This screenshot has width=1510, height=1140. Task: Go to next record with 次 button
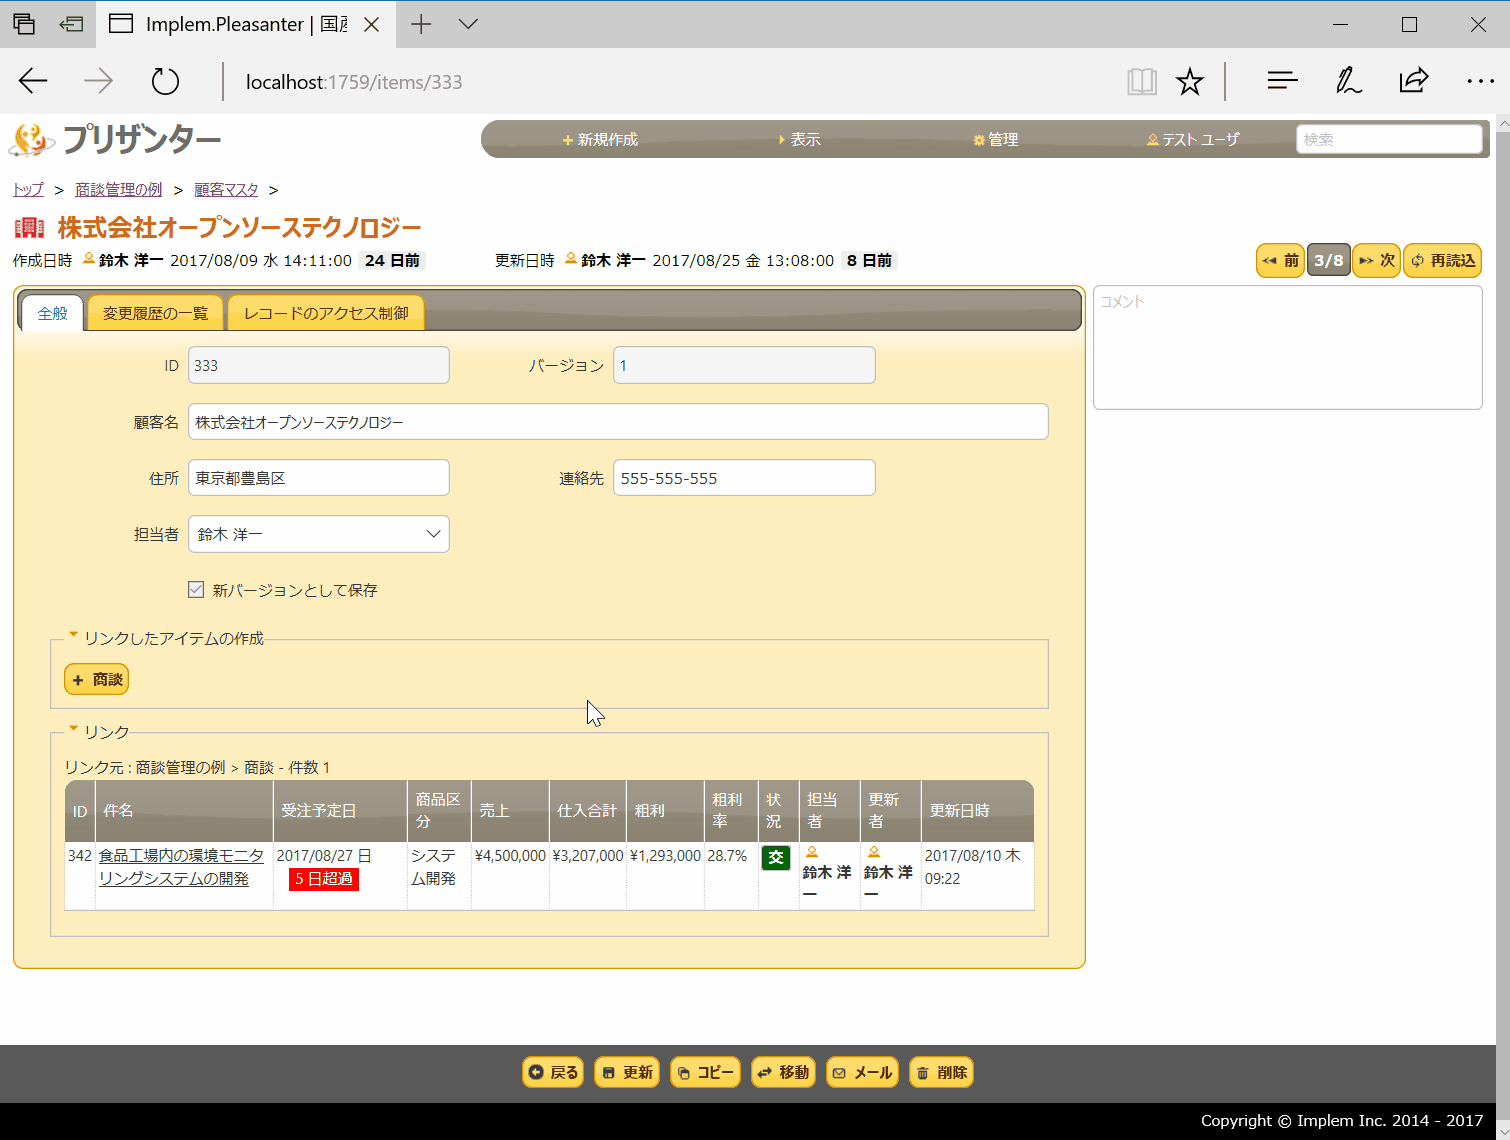1376,260
